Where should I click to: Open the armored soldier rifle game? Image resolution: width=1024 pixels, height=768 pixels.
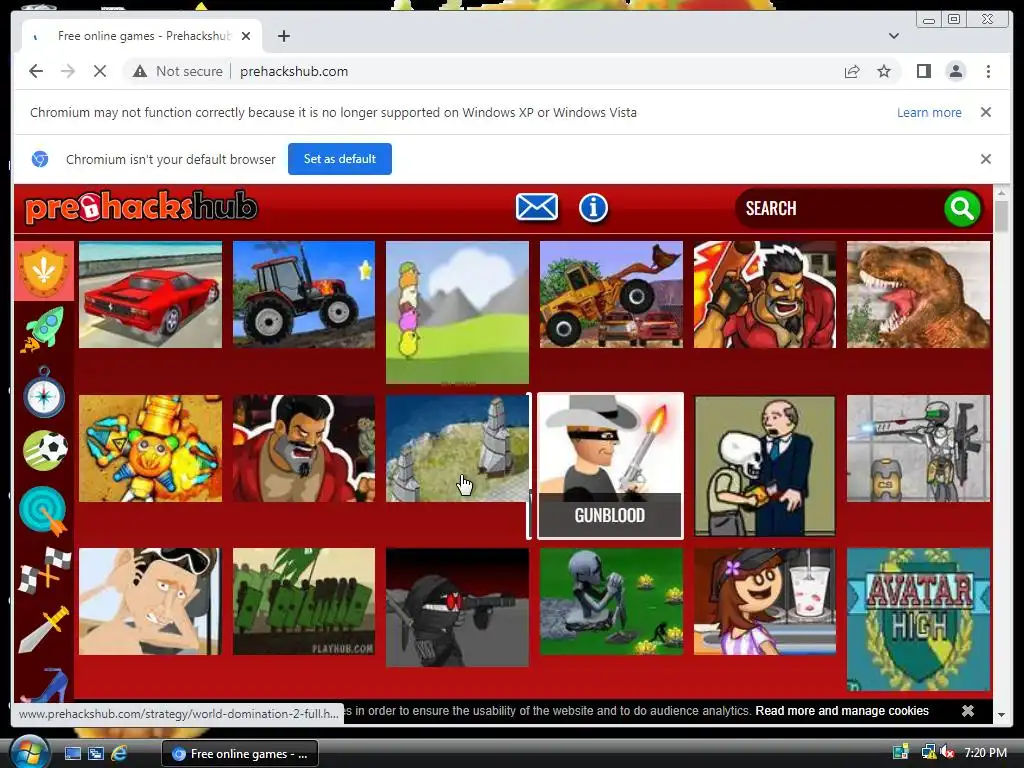pos(918,449)
